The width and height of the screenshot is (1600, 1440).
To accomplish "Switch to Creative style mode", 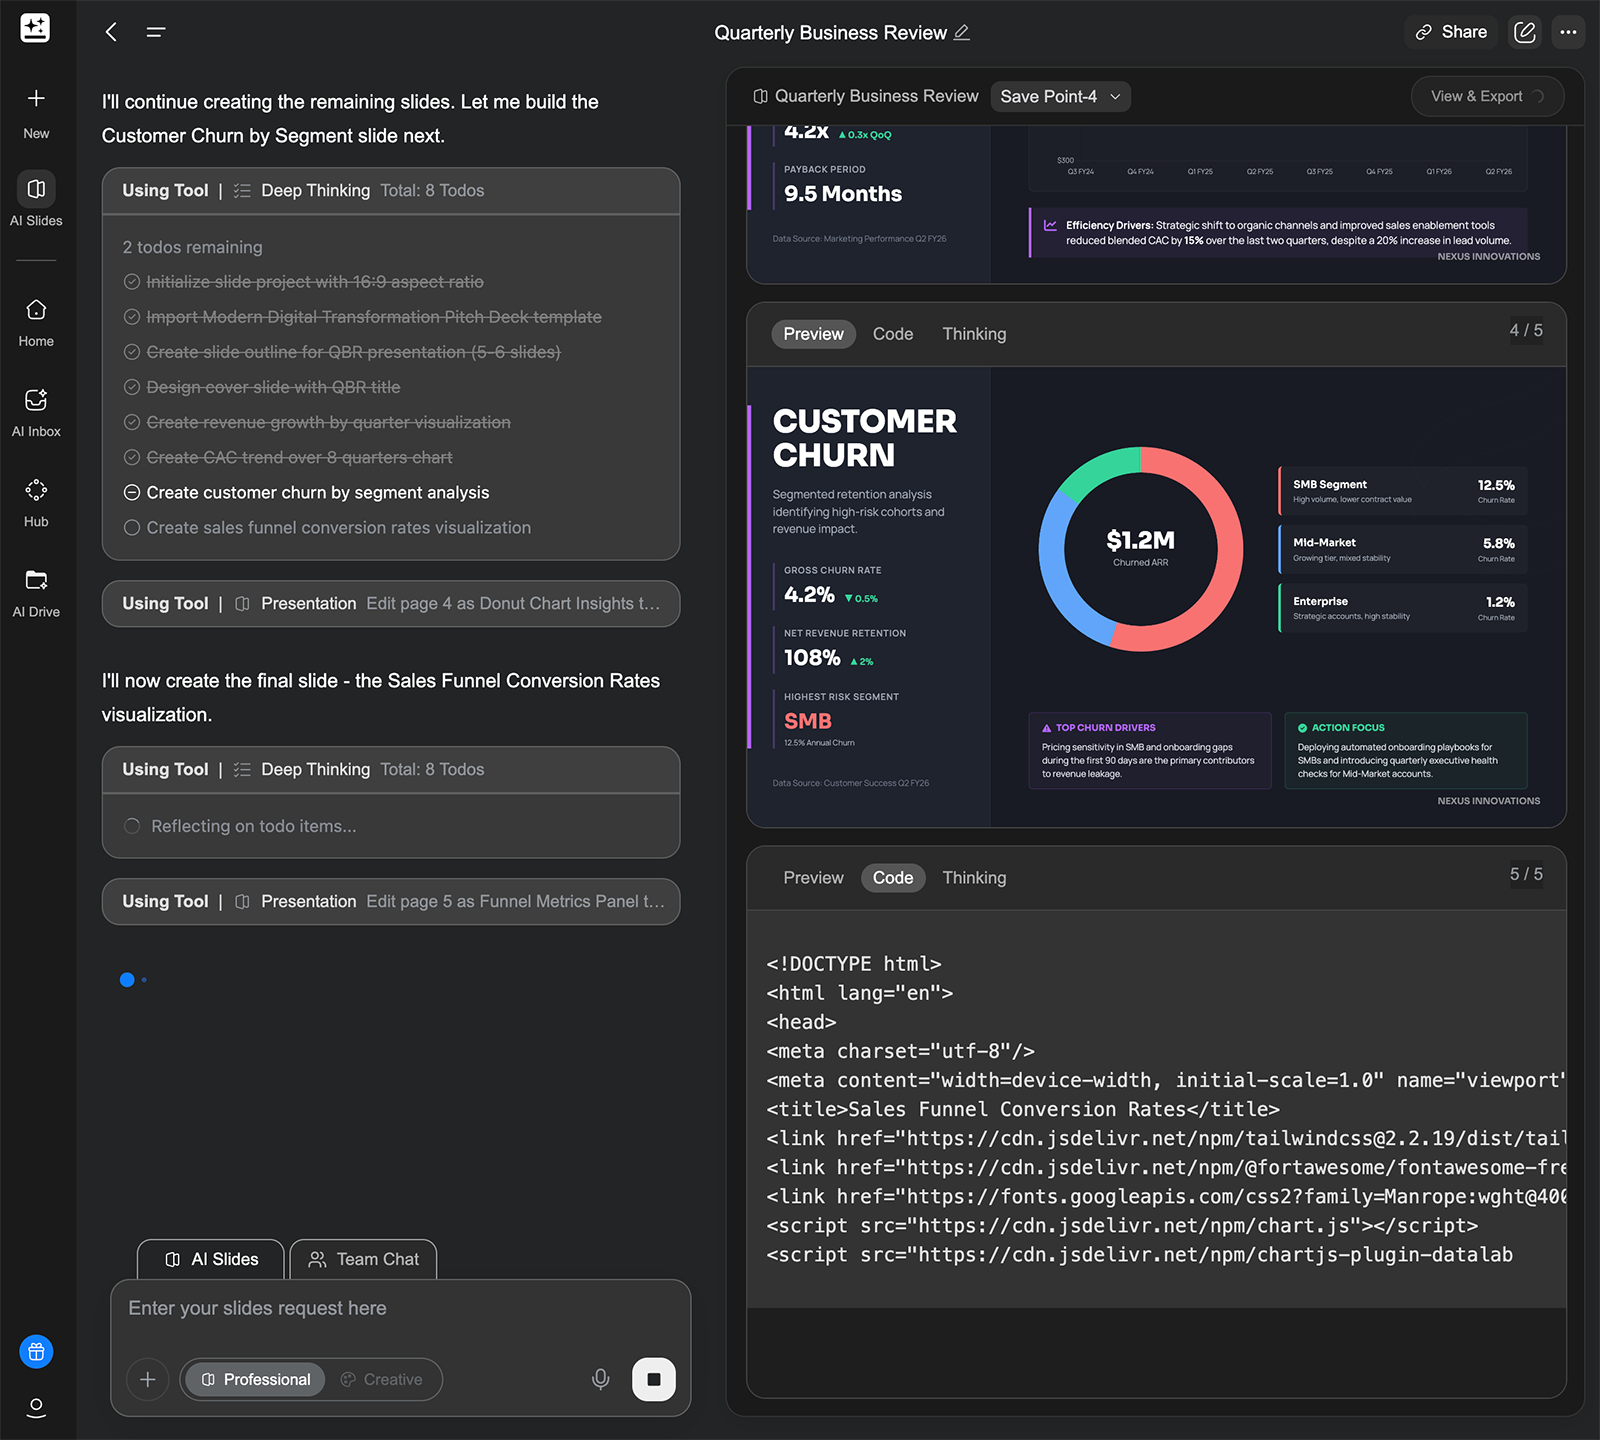I will (x=382, y=1379).
